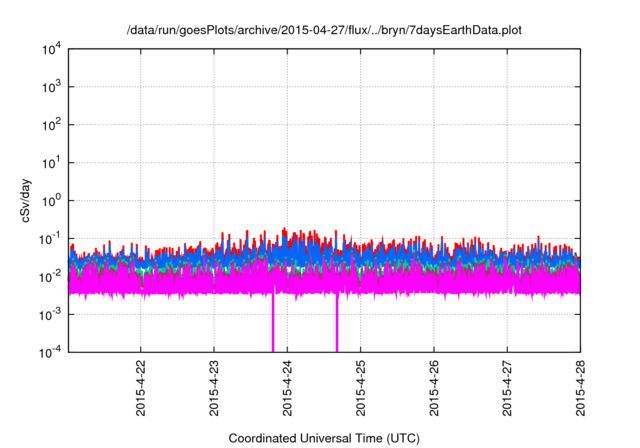
Task: Click the 10^2 y-axis tick label
Action: click(51, 125)
